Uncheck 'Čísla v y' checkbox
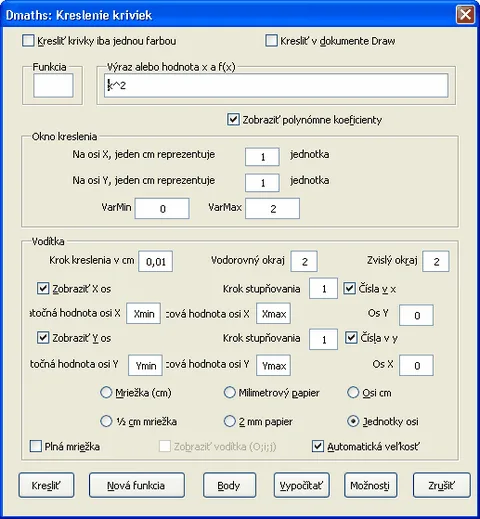 (351, 338)
